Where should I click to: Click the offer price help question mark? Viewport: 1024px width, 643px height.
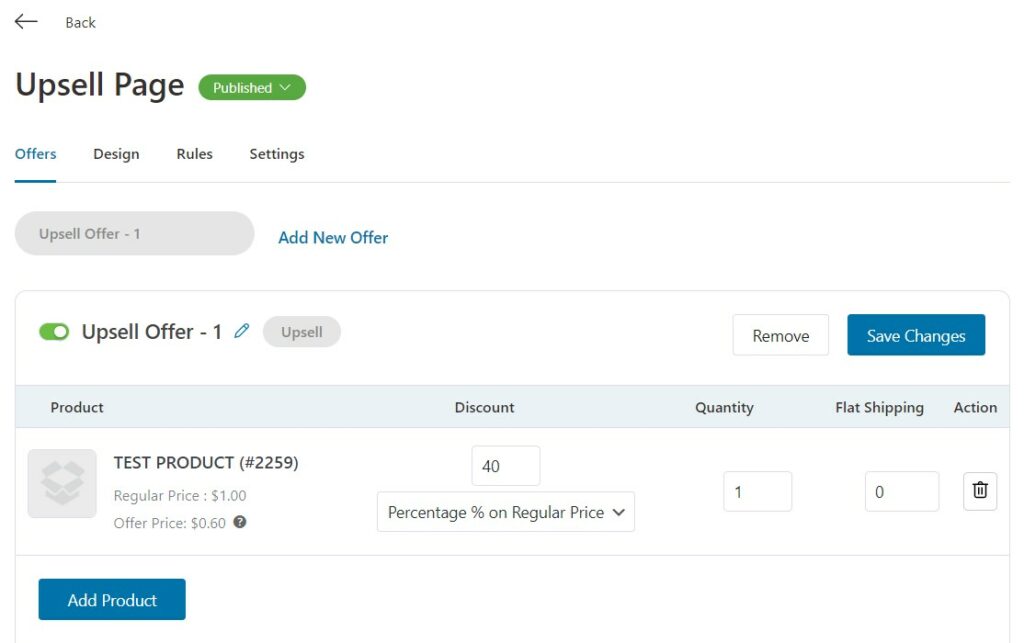[240, 522]
